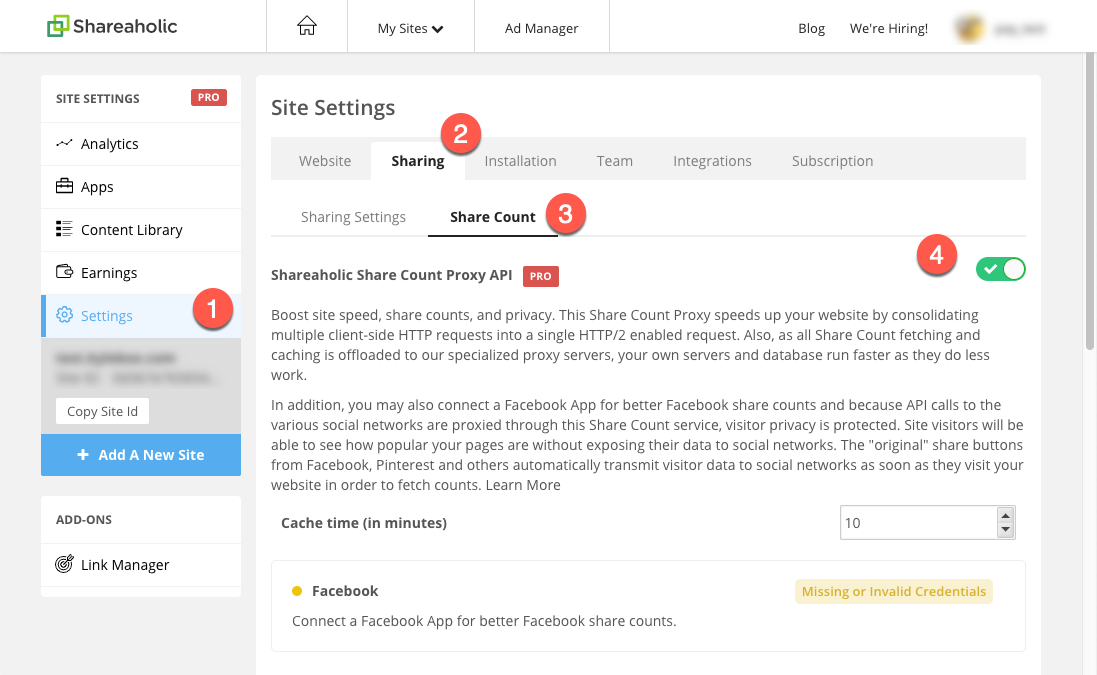
Task: Click the PRO badge beside Proxy API heading
Action: pos(541,276)
